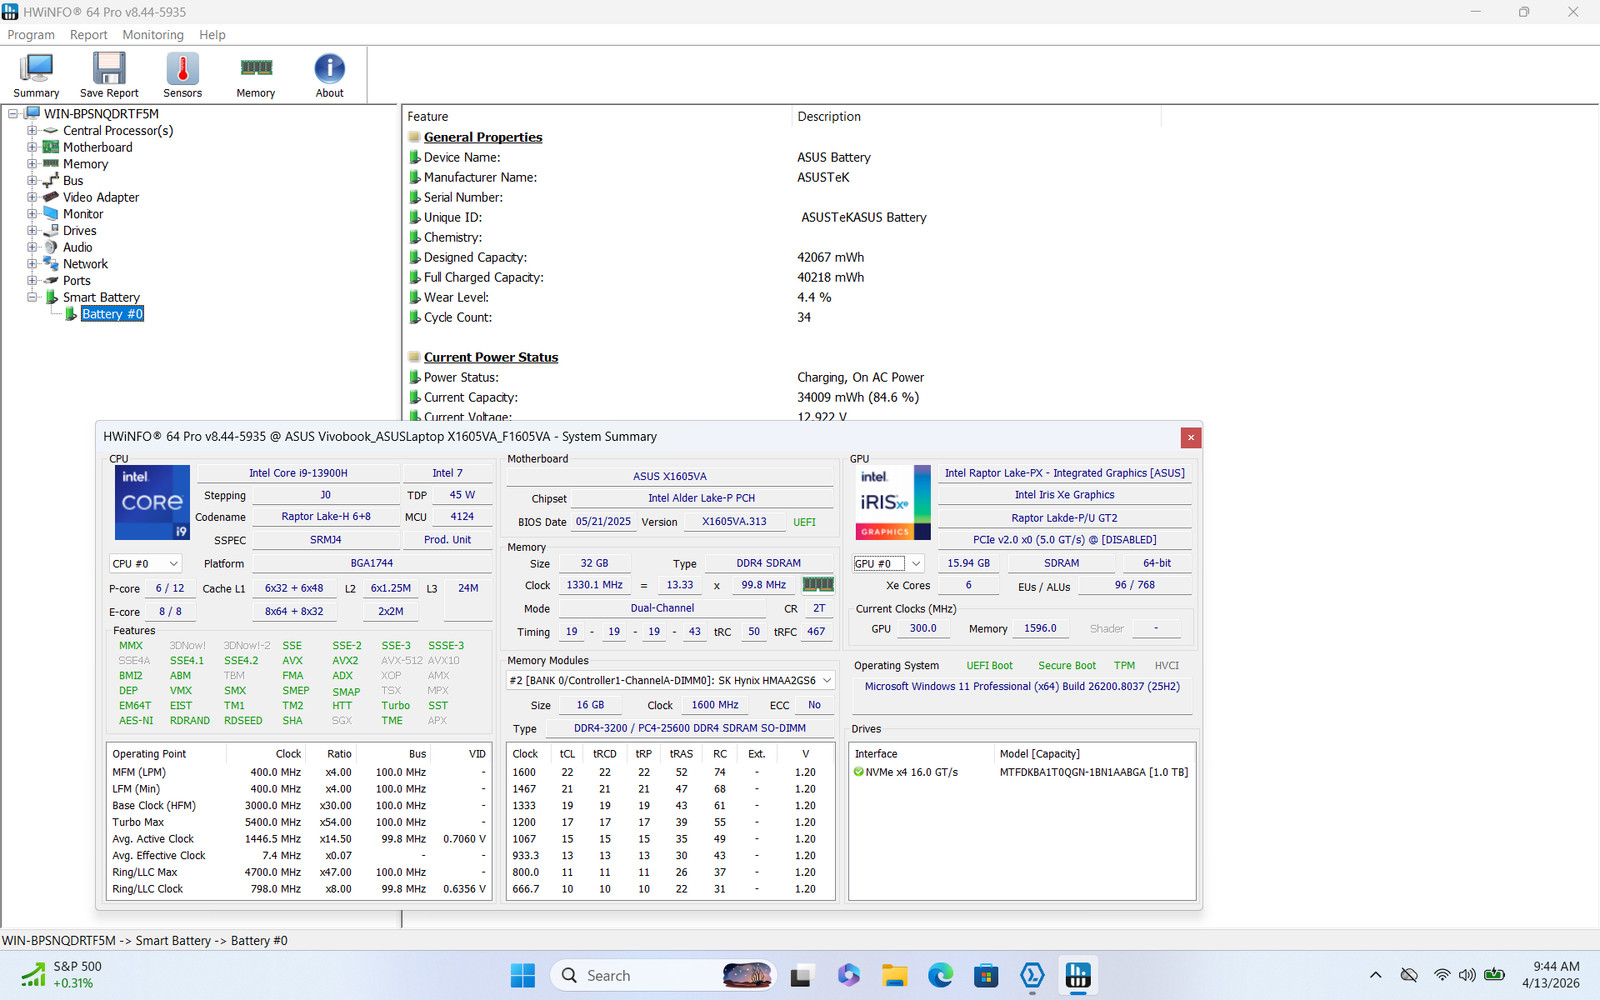The image size is (1600, 1000).
Task: Click the green memory chip icon by clock
Action: point(818,585)
